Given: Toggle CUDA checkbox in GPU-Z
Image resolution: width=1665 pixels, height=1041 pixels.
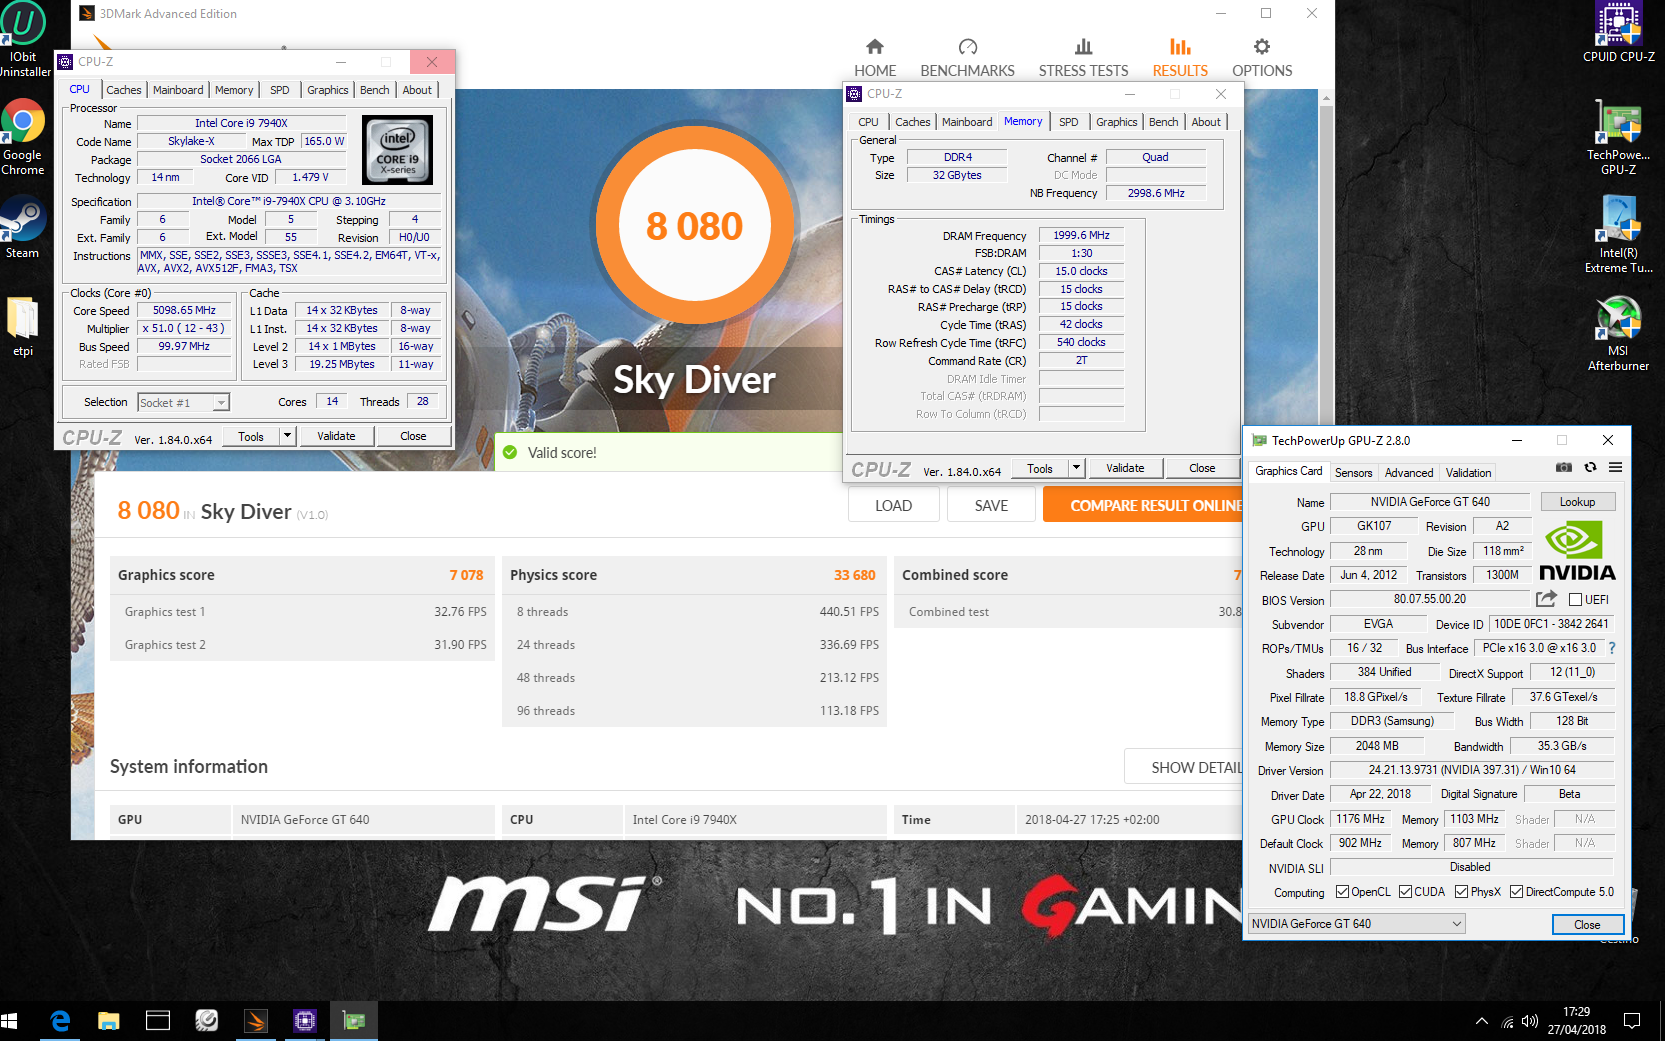Looking at the screenshot, I should coord(1405,892).
